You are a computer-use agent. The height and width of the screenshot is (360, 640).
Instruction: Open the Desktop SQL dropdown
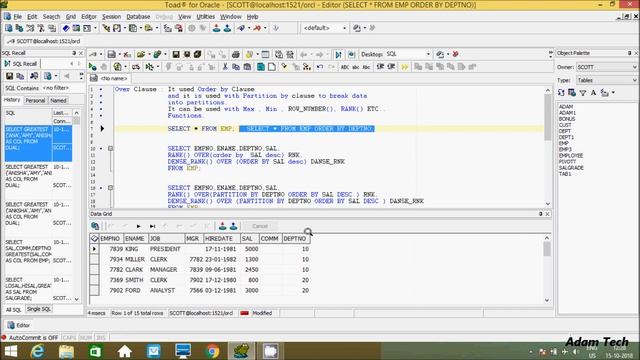click(428, 54)
